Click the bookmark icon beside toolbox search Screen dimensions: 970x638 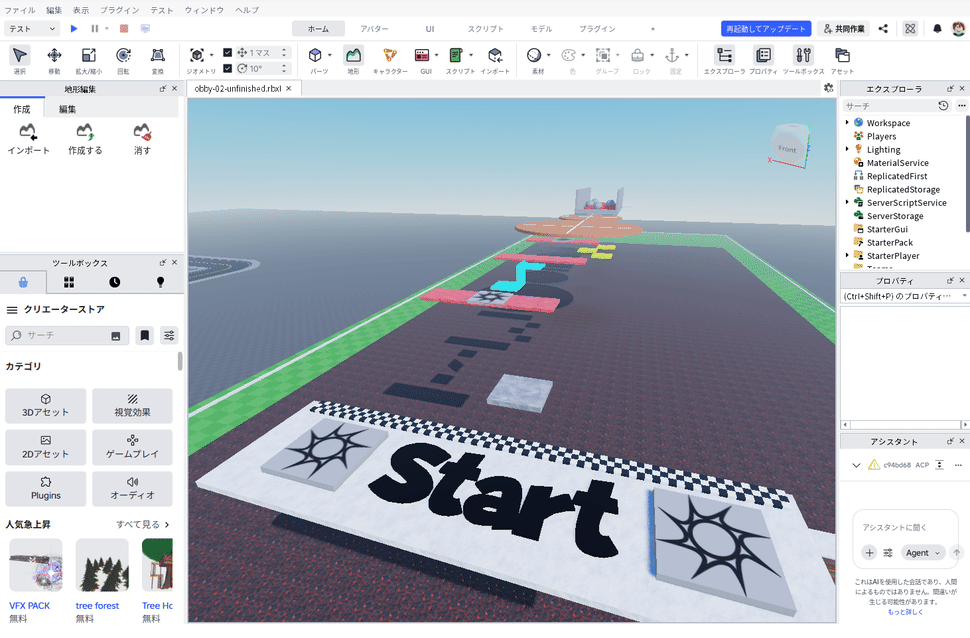(145, 335)
